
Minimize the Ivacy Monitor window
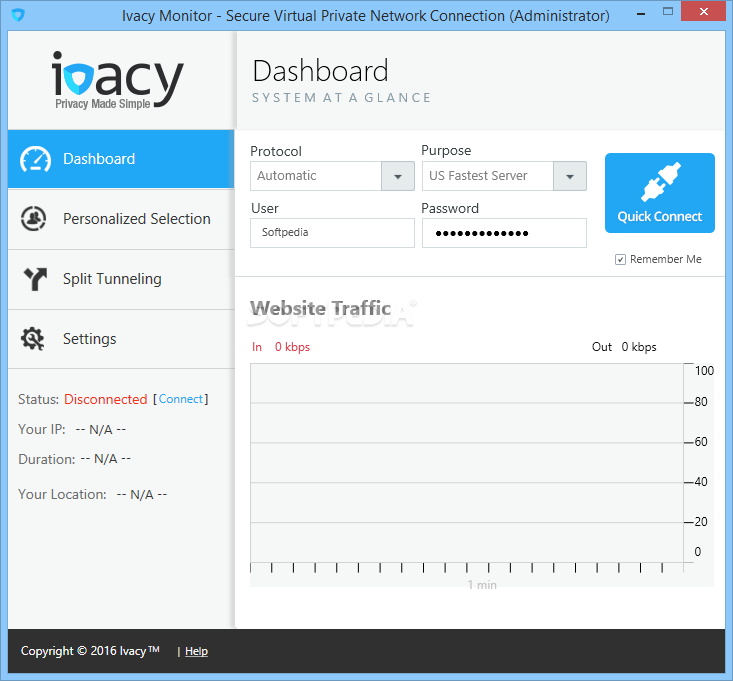point(641,14)
